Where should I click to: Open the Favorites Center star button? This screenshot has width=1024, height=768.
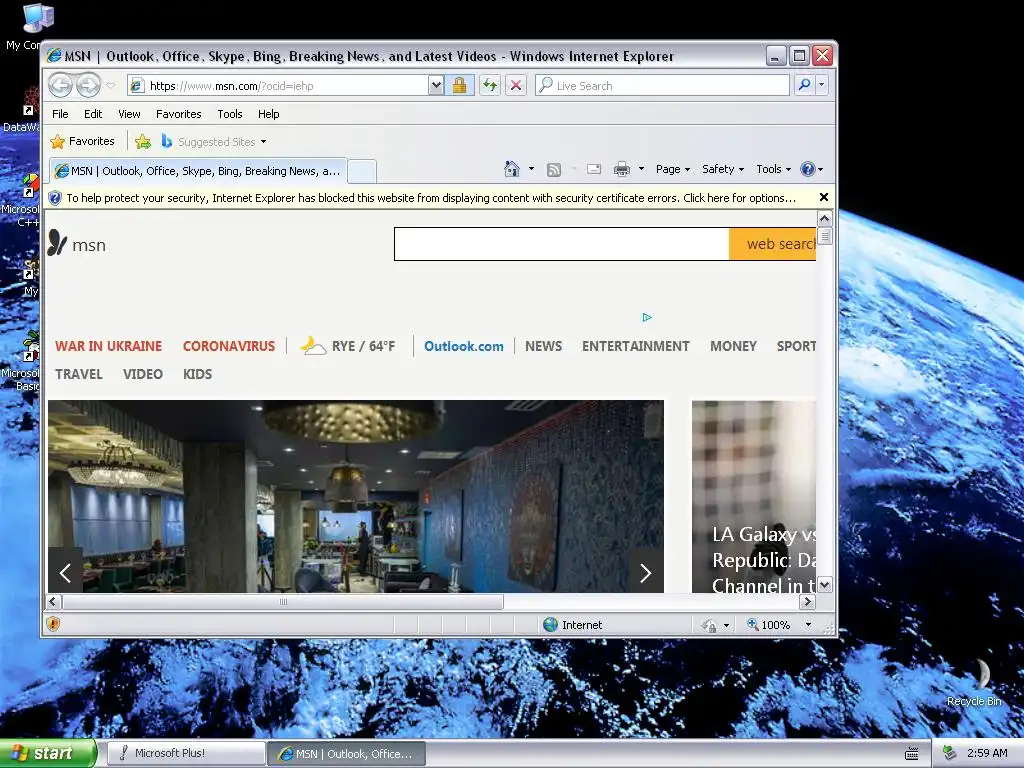(x=83, y=141)
